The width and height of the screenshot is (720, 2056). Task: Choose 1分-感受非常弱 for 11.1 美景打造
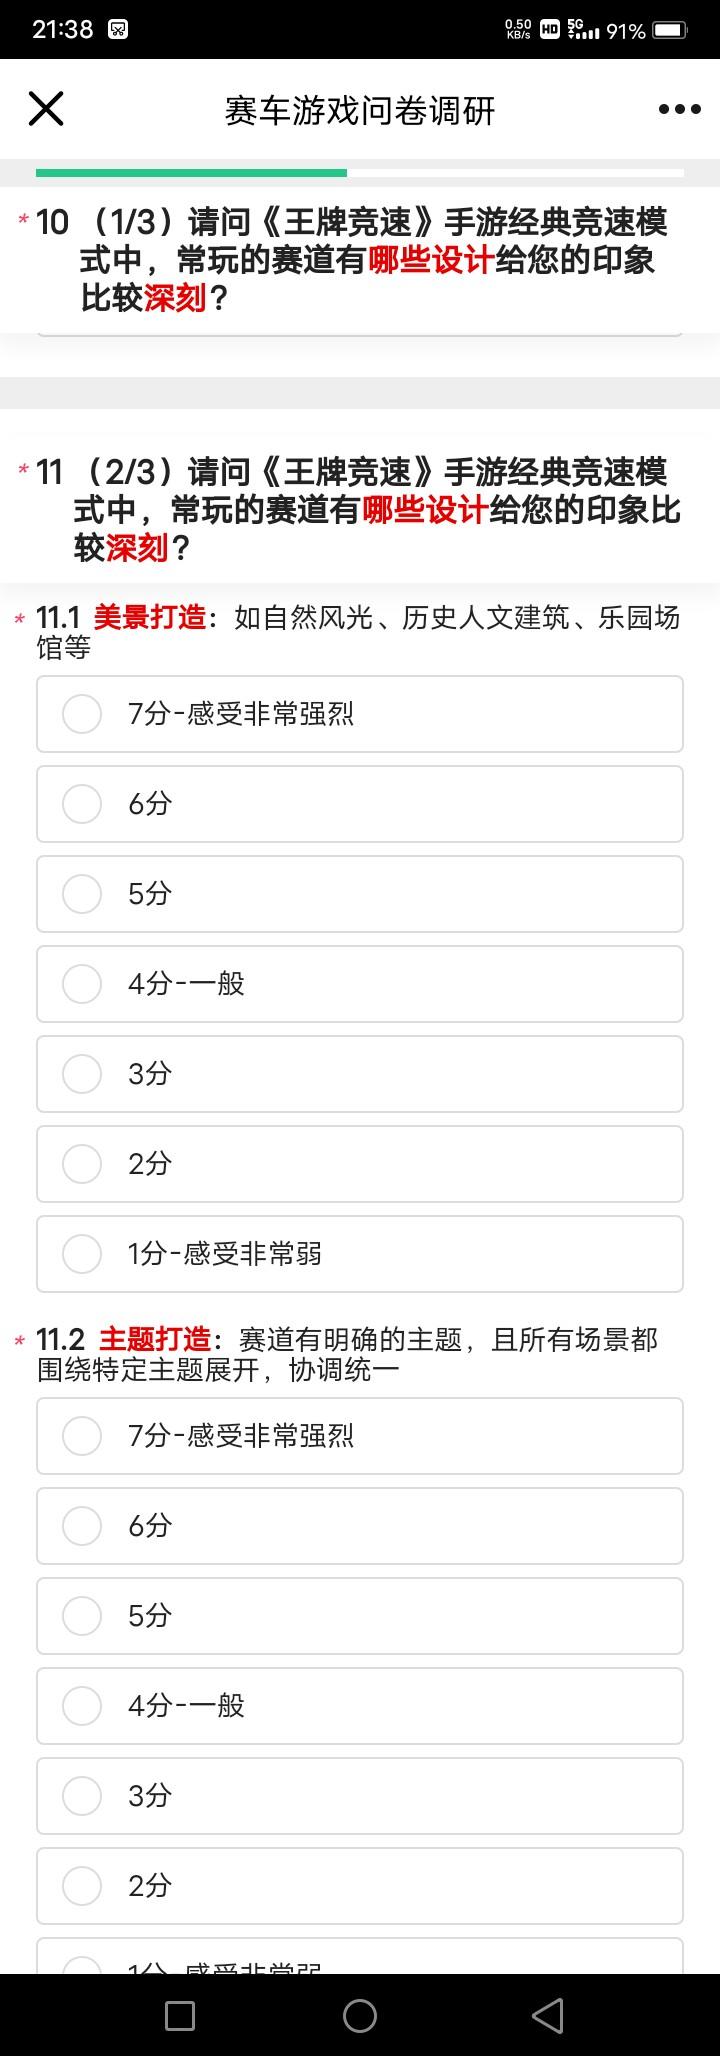click(360, 1254)
